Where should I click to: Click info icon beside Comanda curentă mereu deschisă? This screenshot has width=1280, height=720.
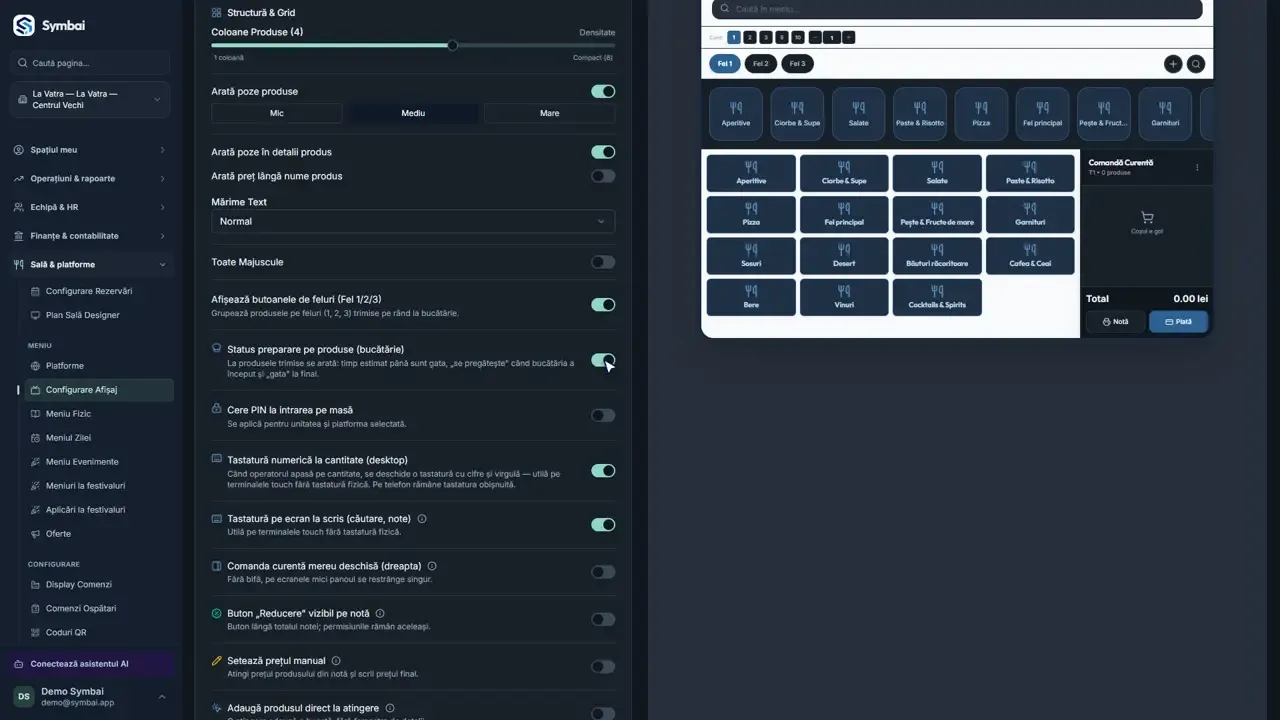[x=432, y=566]
